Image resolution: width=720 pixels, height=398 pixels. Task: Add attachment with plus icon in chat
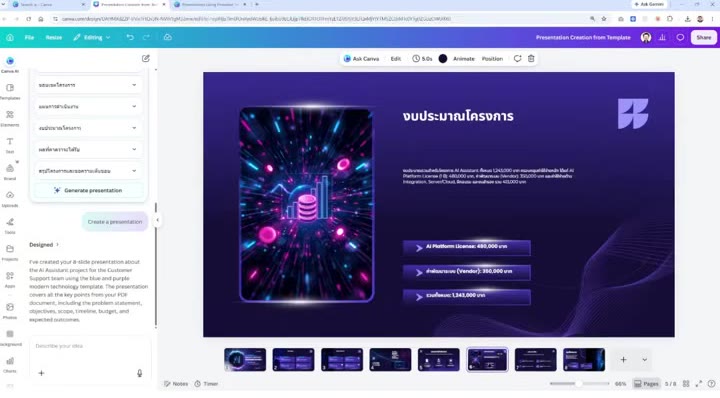point(41,373)
